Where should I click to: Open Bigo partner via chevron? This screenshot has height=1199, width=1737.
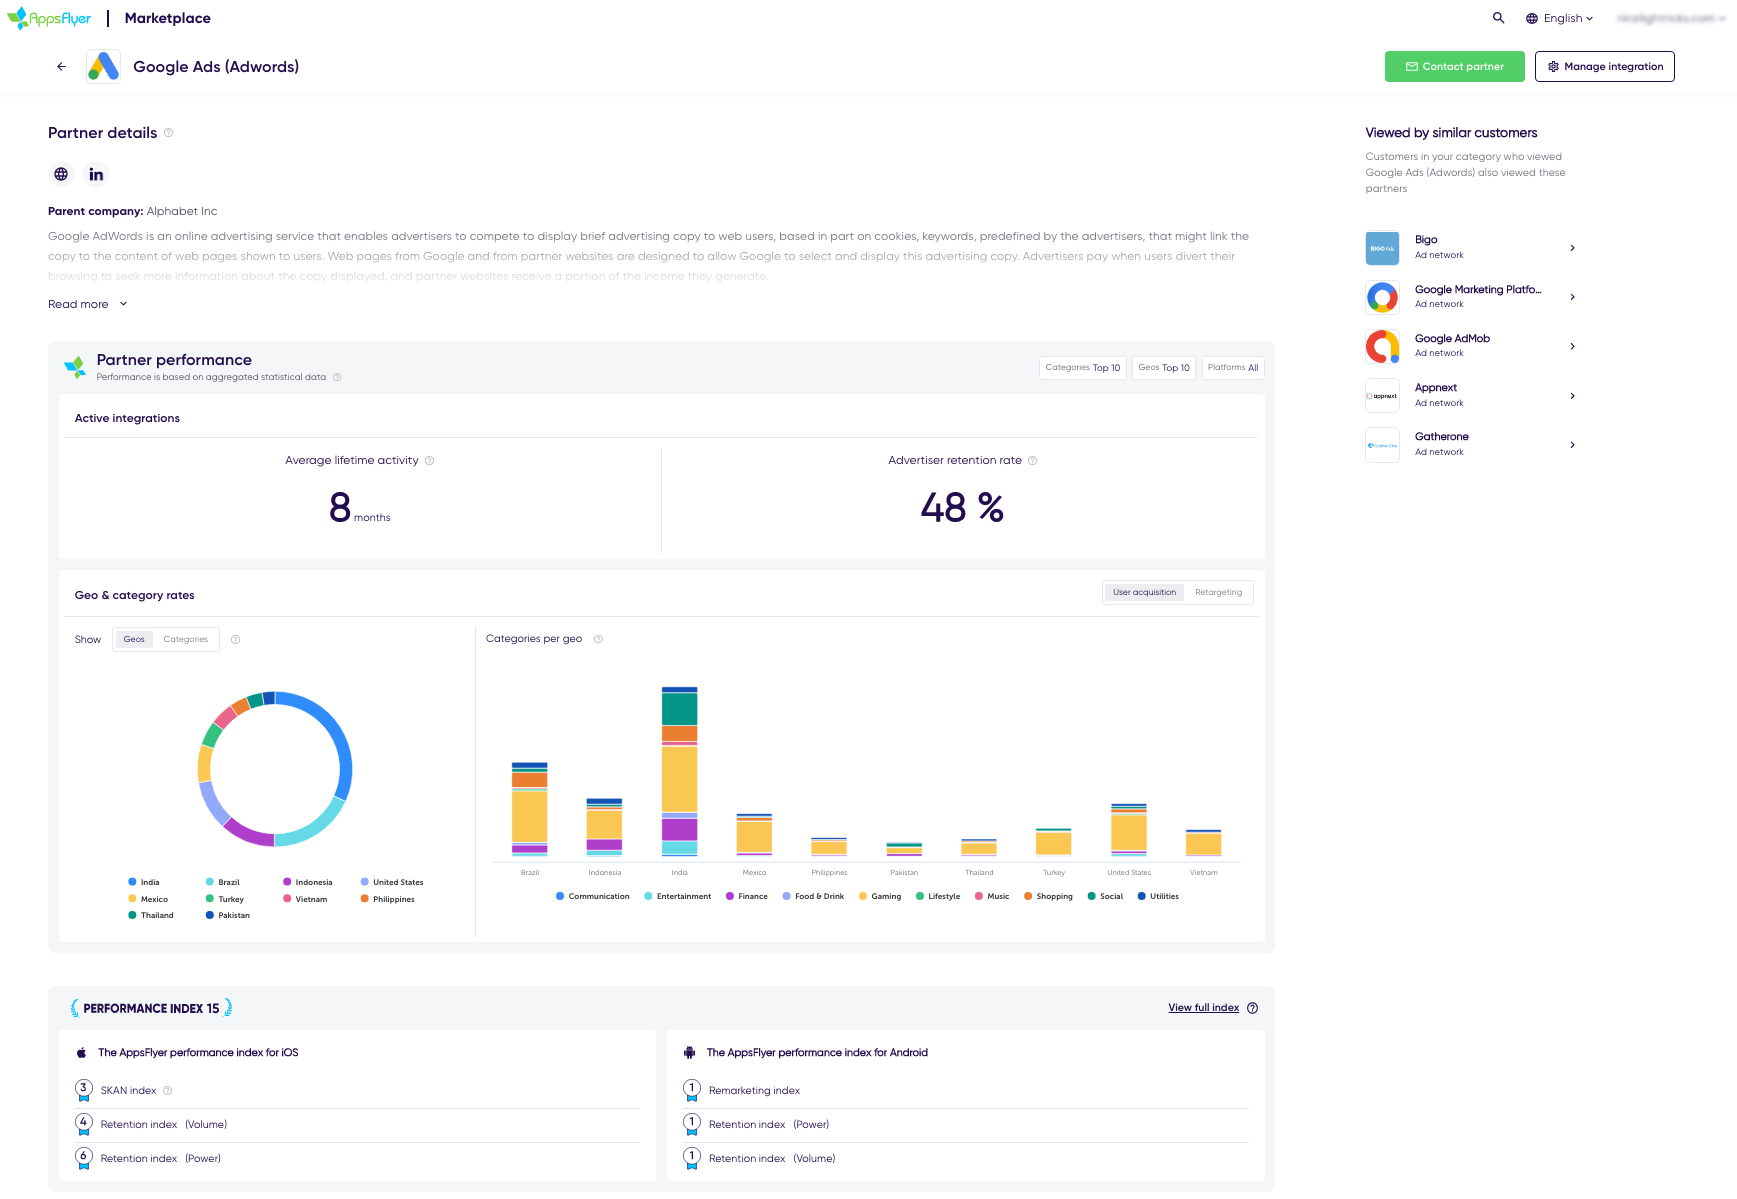tap(1572, 248)
